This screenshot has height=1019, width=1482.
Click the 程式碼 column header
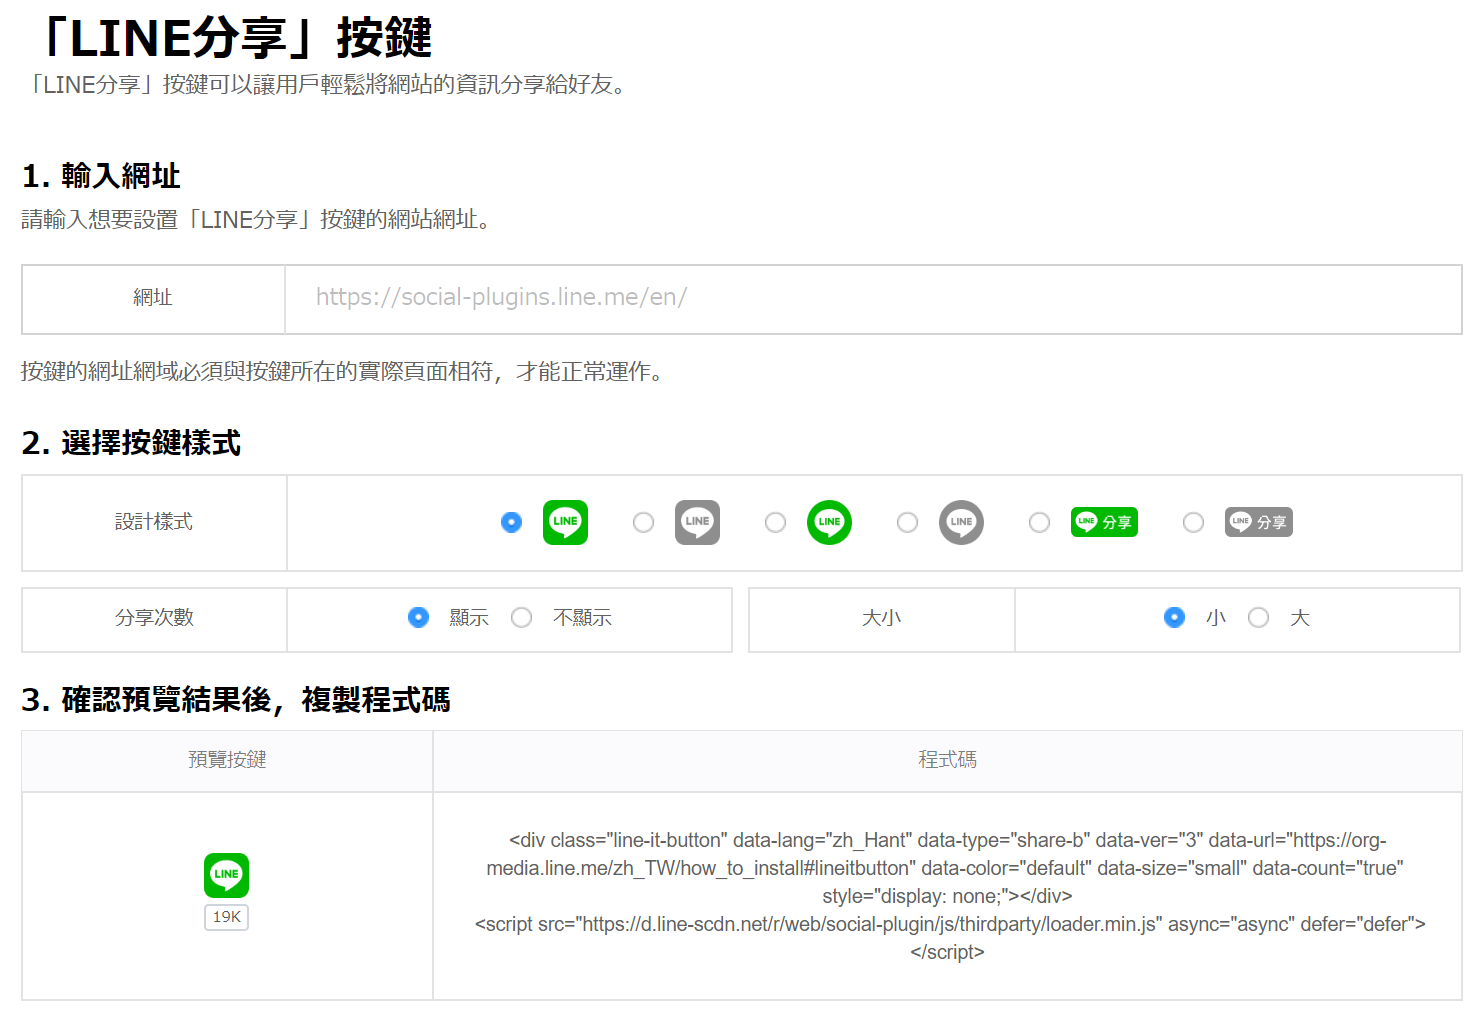tap(947, 760)
